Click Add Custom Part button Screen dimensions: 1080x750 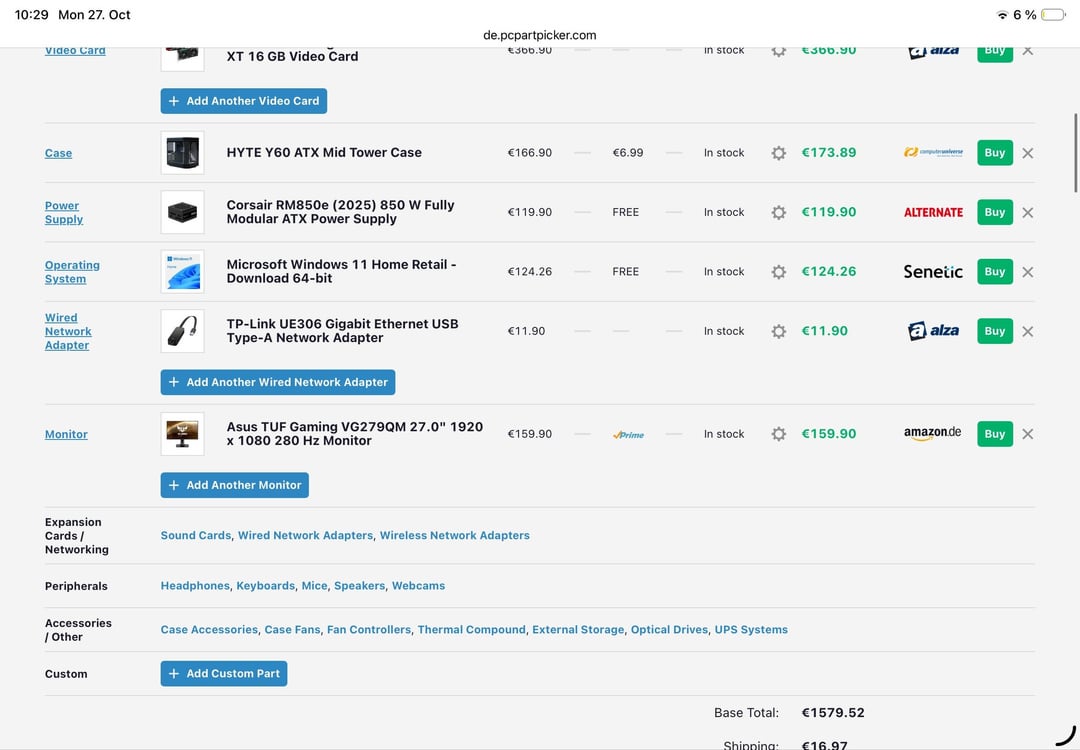click(x=224, y=674)
